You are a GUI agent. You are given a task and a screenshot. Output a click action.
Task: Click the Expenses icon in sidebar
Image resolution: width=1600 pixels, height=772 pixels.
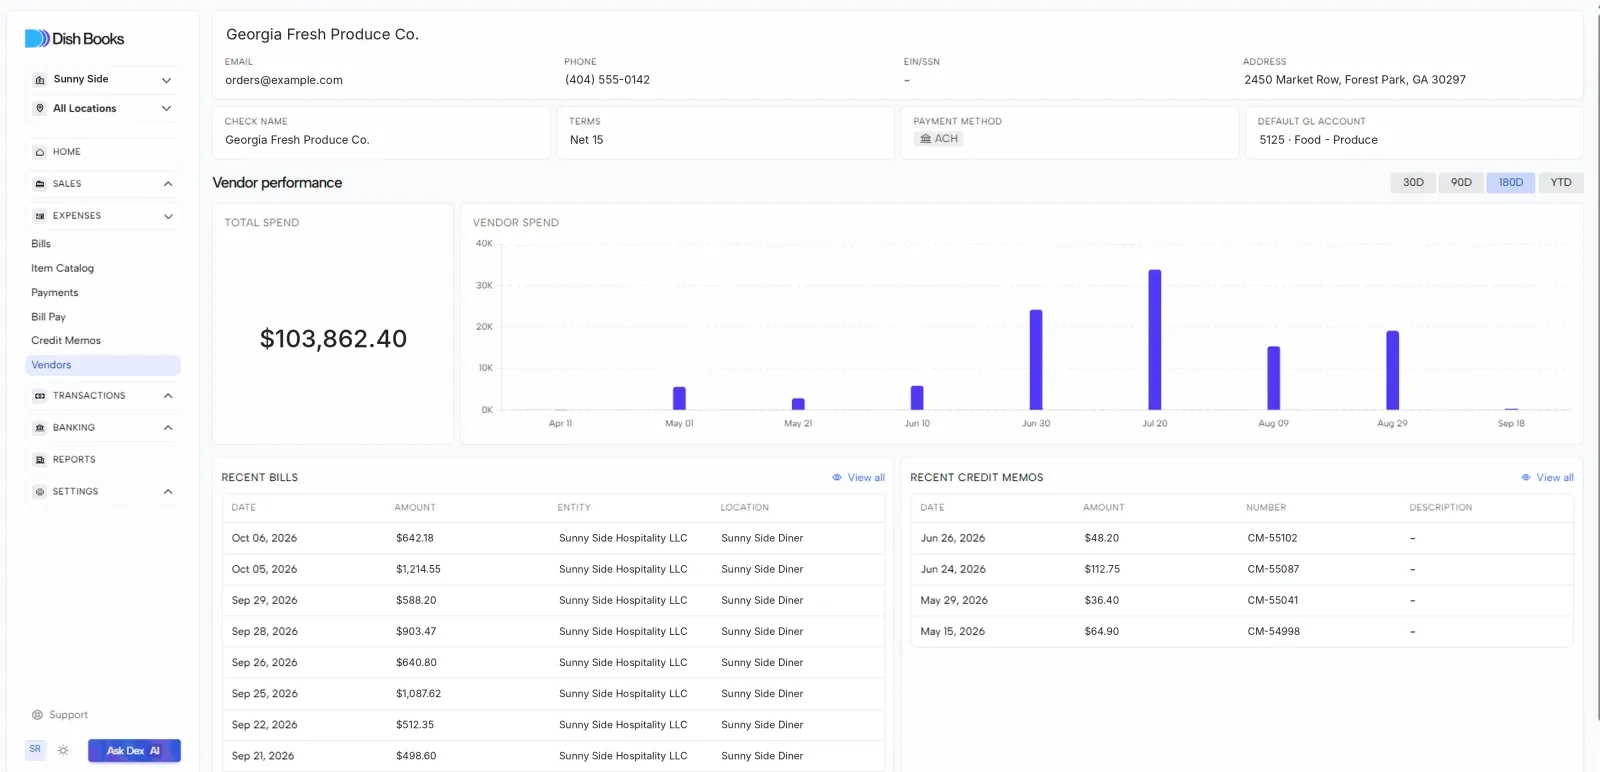coord(40,216)
